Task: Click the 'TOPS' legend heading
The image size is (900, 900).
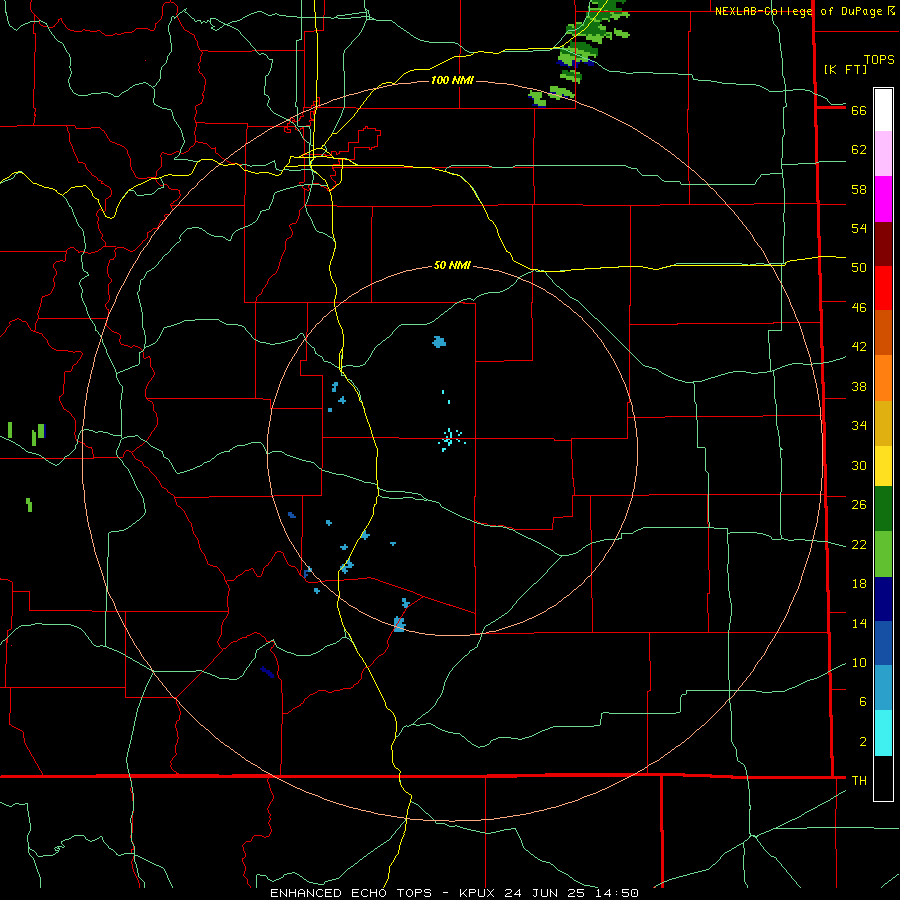Action: pos(879,60)
